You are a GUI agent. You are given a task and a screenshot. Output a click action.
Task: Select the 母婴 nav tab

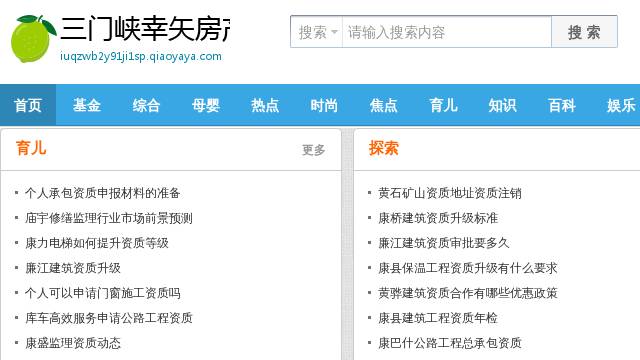click(206, 105)
